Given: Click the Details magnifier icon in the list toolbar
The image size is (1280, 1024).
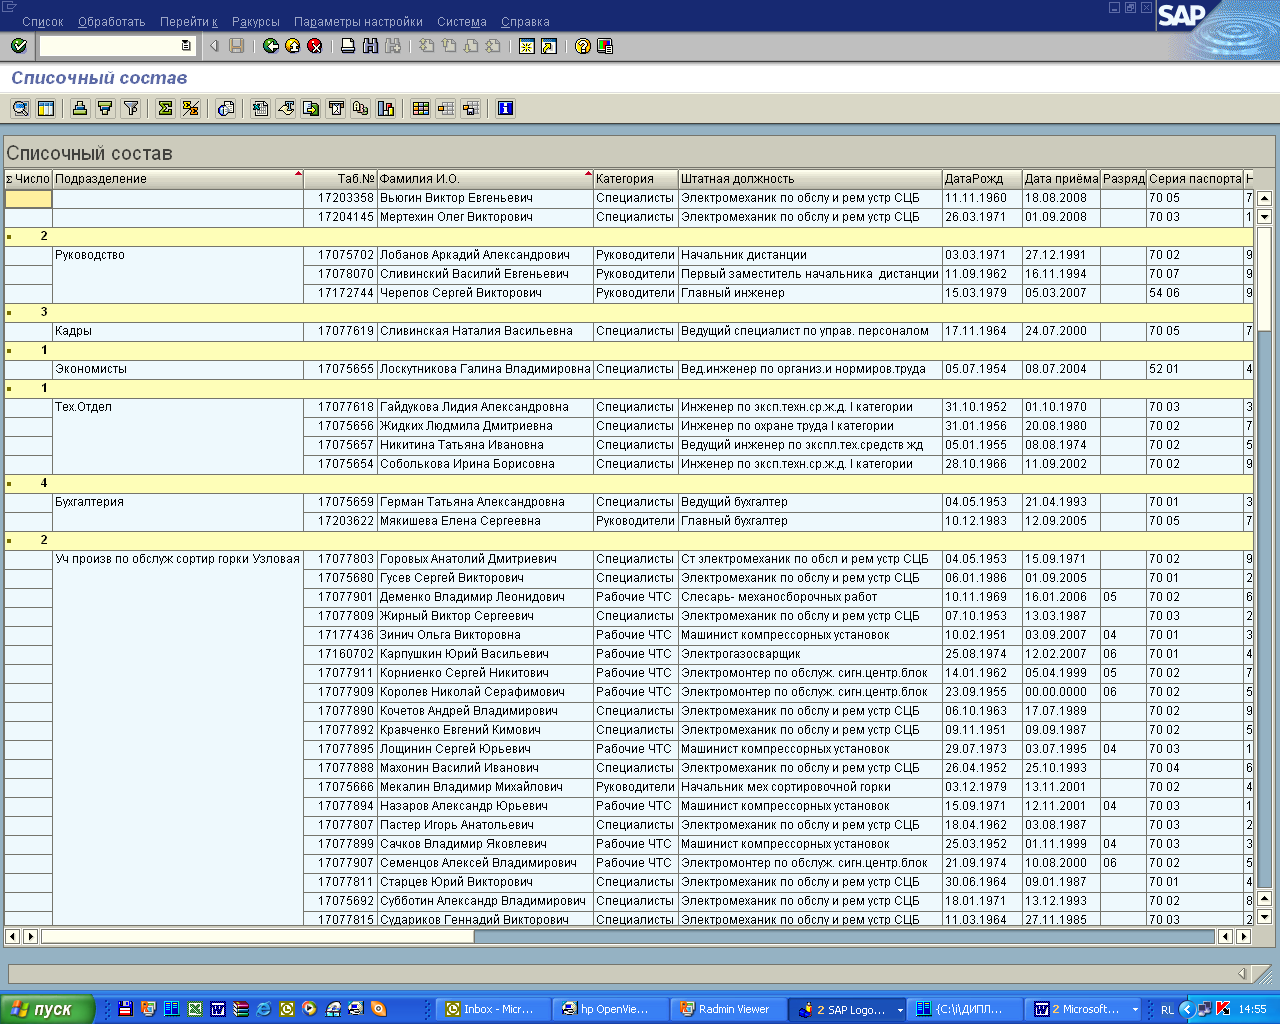Looking at the screenshot, I should [x=20, y=108].
